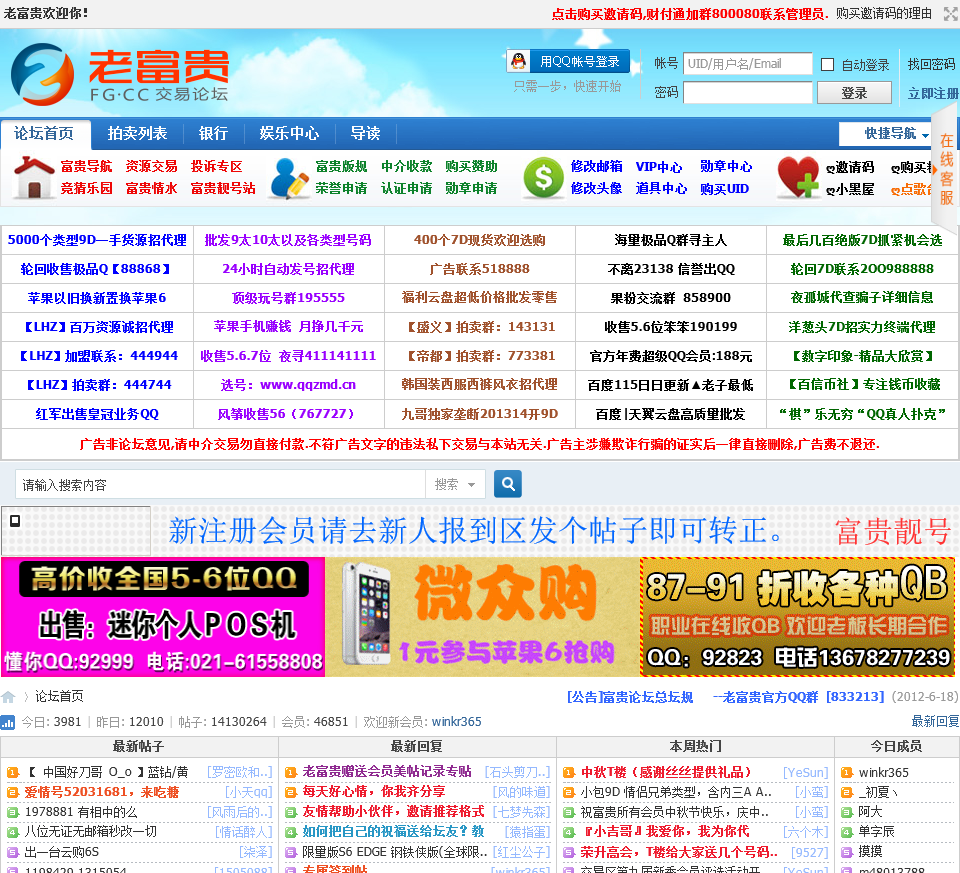Click the 富贵靓号 text in banner

[x=893, y=530]
